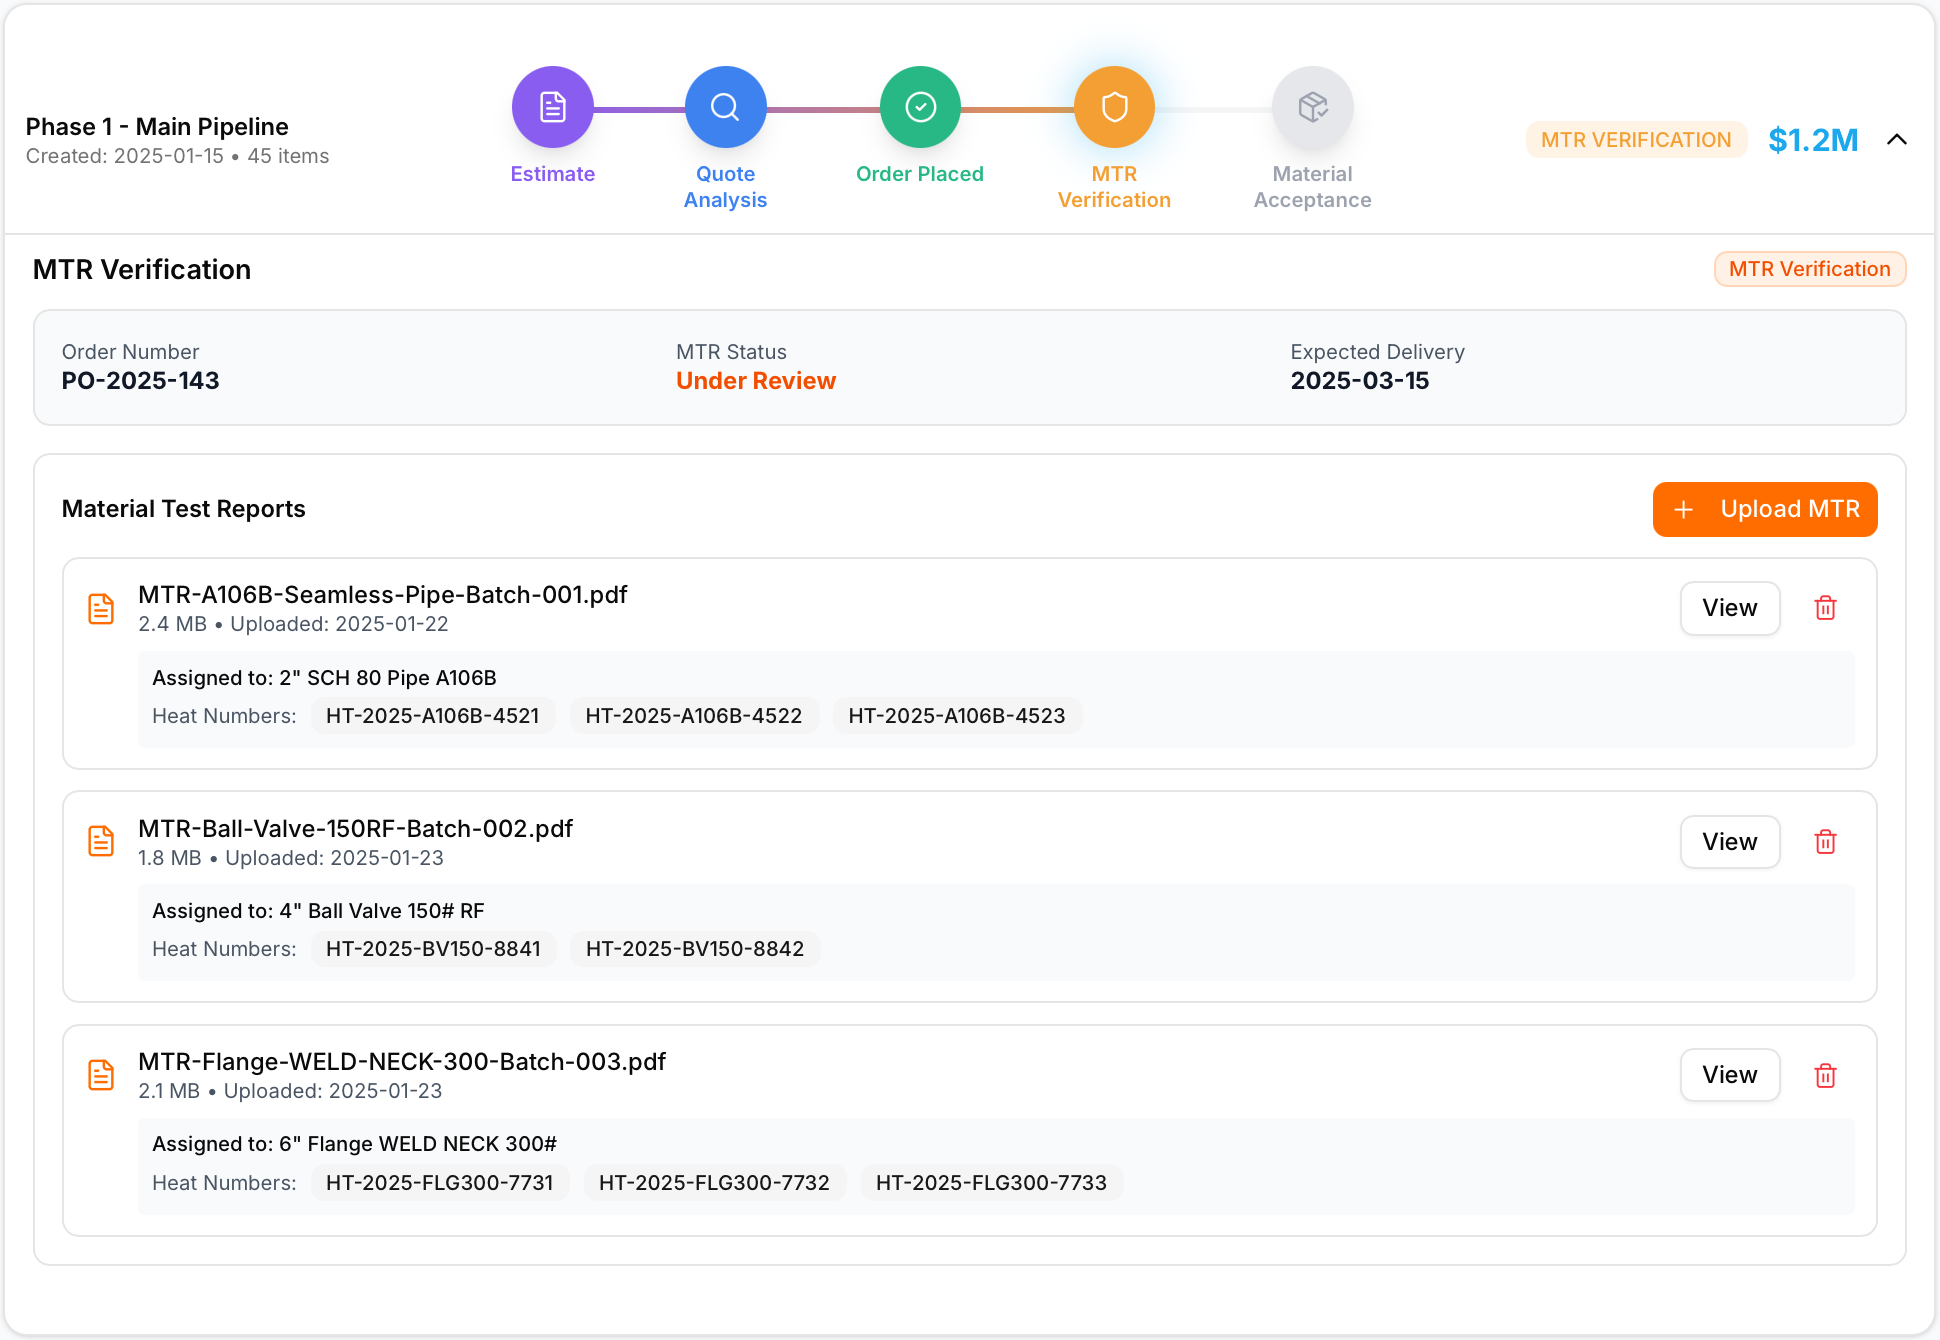Click the file icon beside MTR-Flange-WELD-NECK-300

pos(101,1075)
